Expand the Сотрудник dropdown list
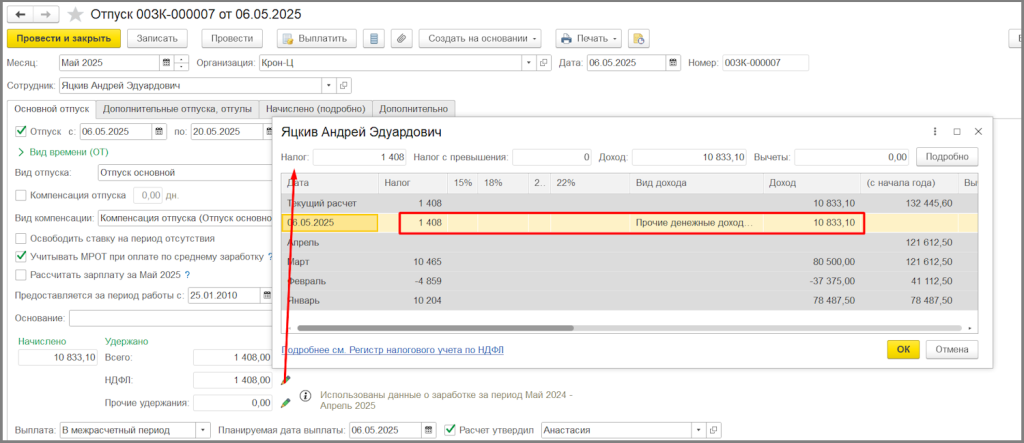 click(329, 86)
